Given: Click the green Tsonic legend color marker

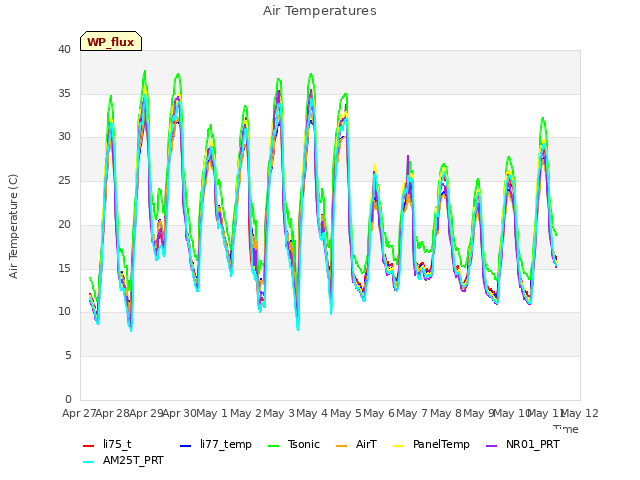Looking at the screenshot, I should [x=274, y=446].
